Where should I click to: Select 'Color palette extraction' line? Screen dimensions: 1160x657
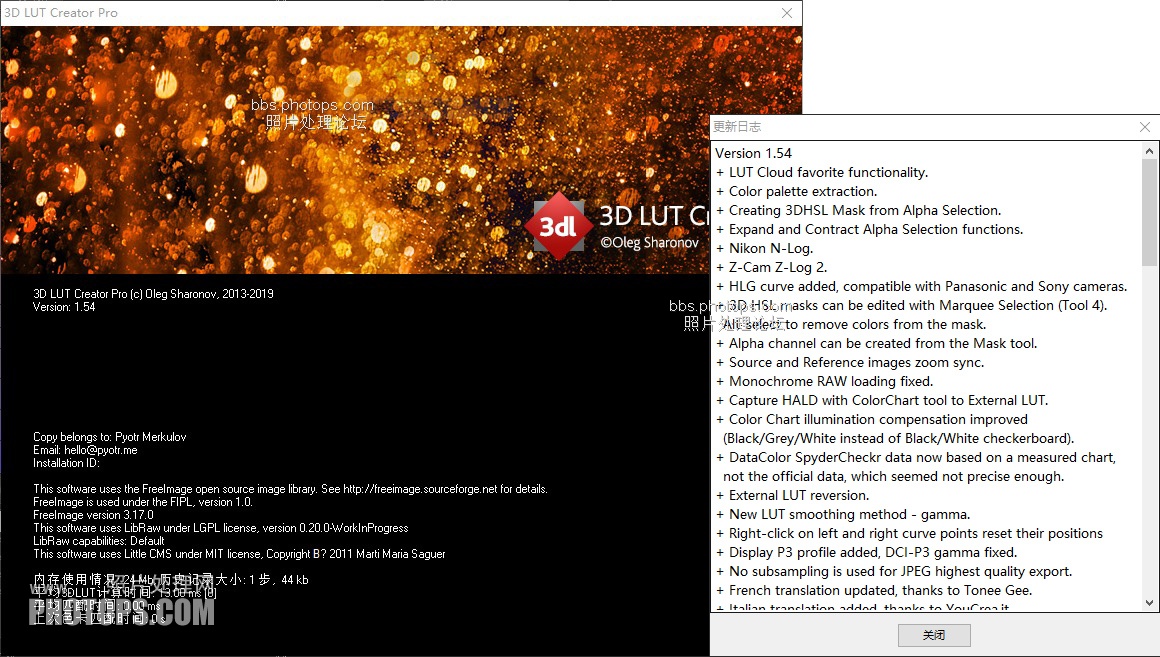796,192
